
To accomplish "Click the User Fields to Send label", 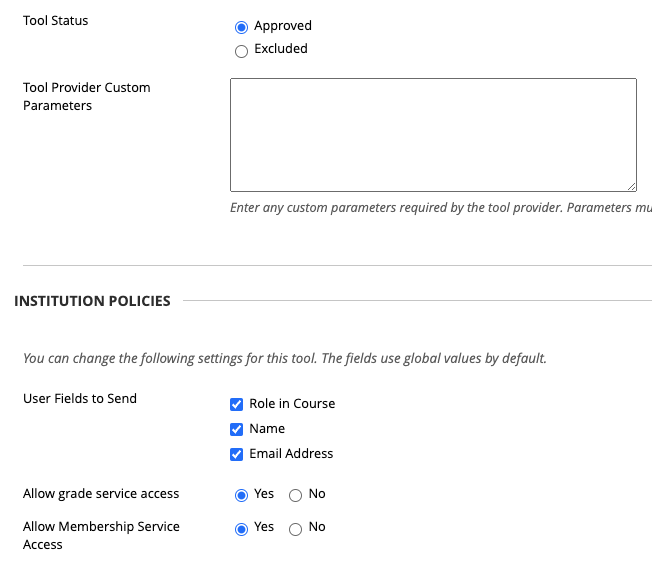I will pyautogui.click(x=80, y=398).
